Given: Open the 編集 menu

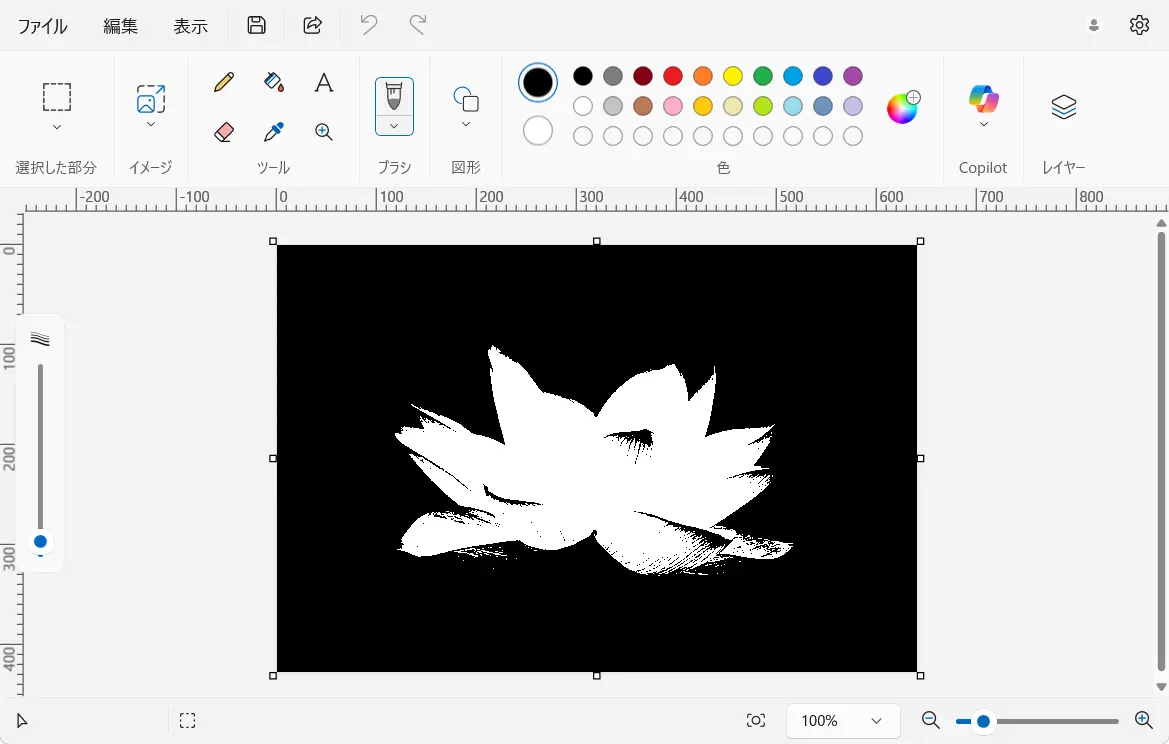Looking at the screenshot, I should (121, 26).
